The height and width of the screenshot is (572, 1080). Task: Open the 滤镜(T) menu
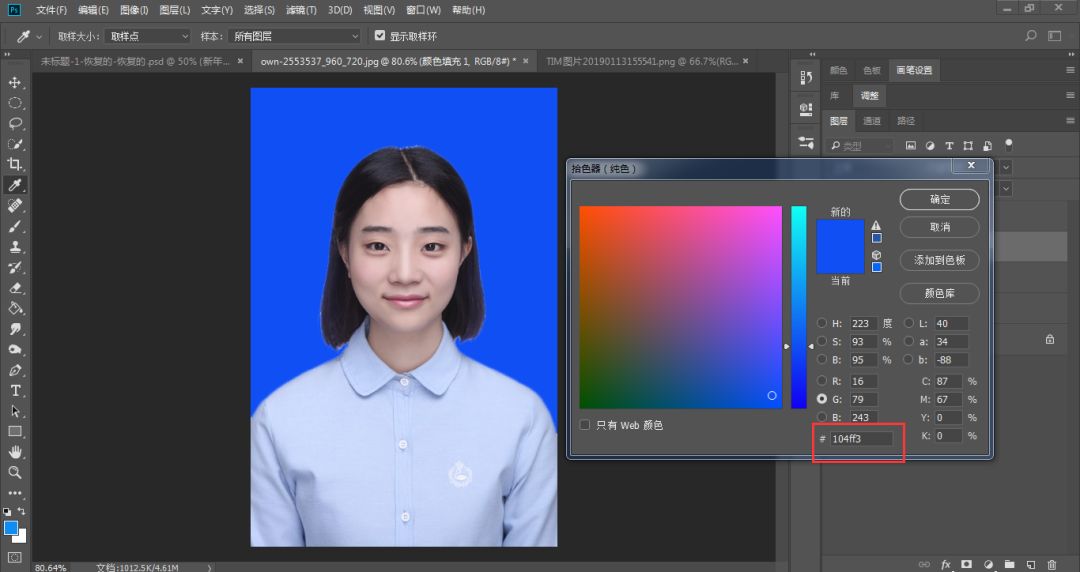pos(301,10)
